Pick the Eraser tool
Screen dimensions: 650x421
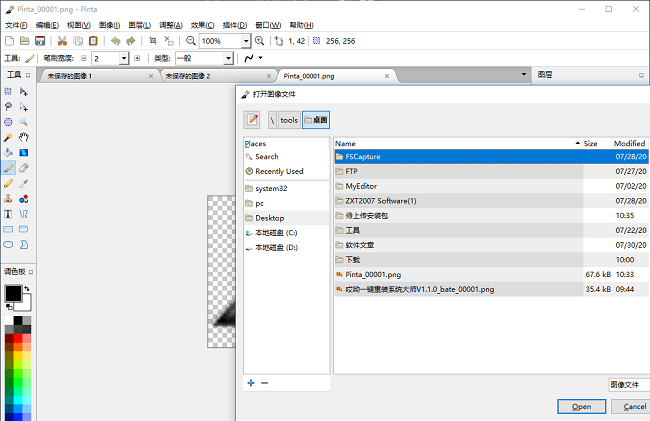tap(23, 168)
